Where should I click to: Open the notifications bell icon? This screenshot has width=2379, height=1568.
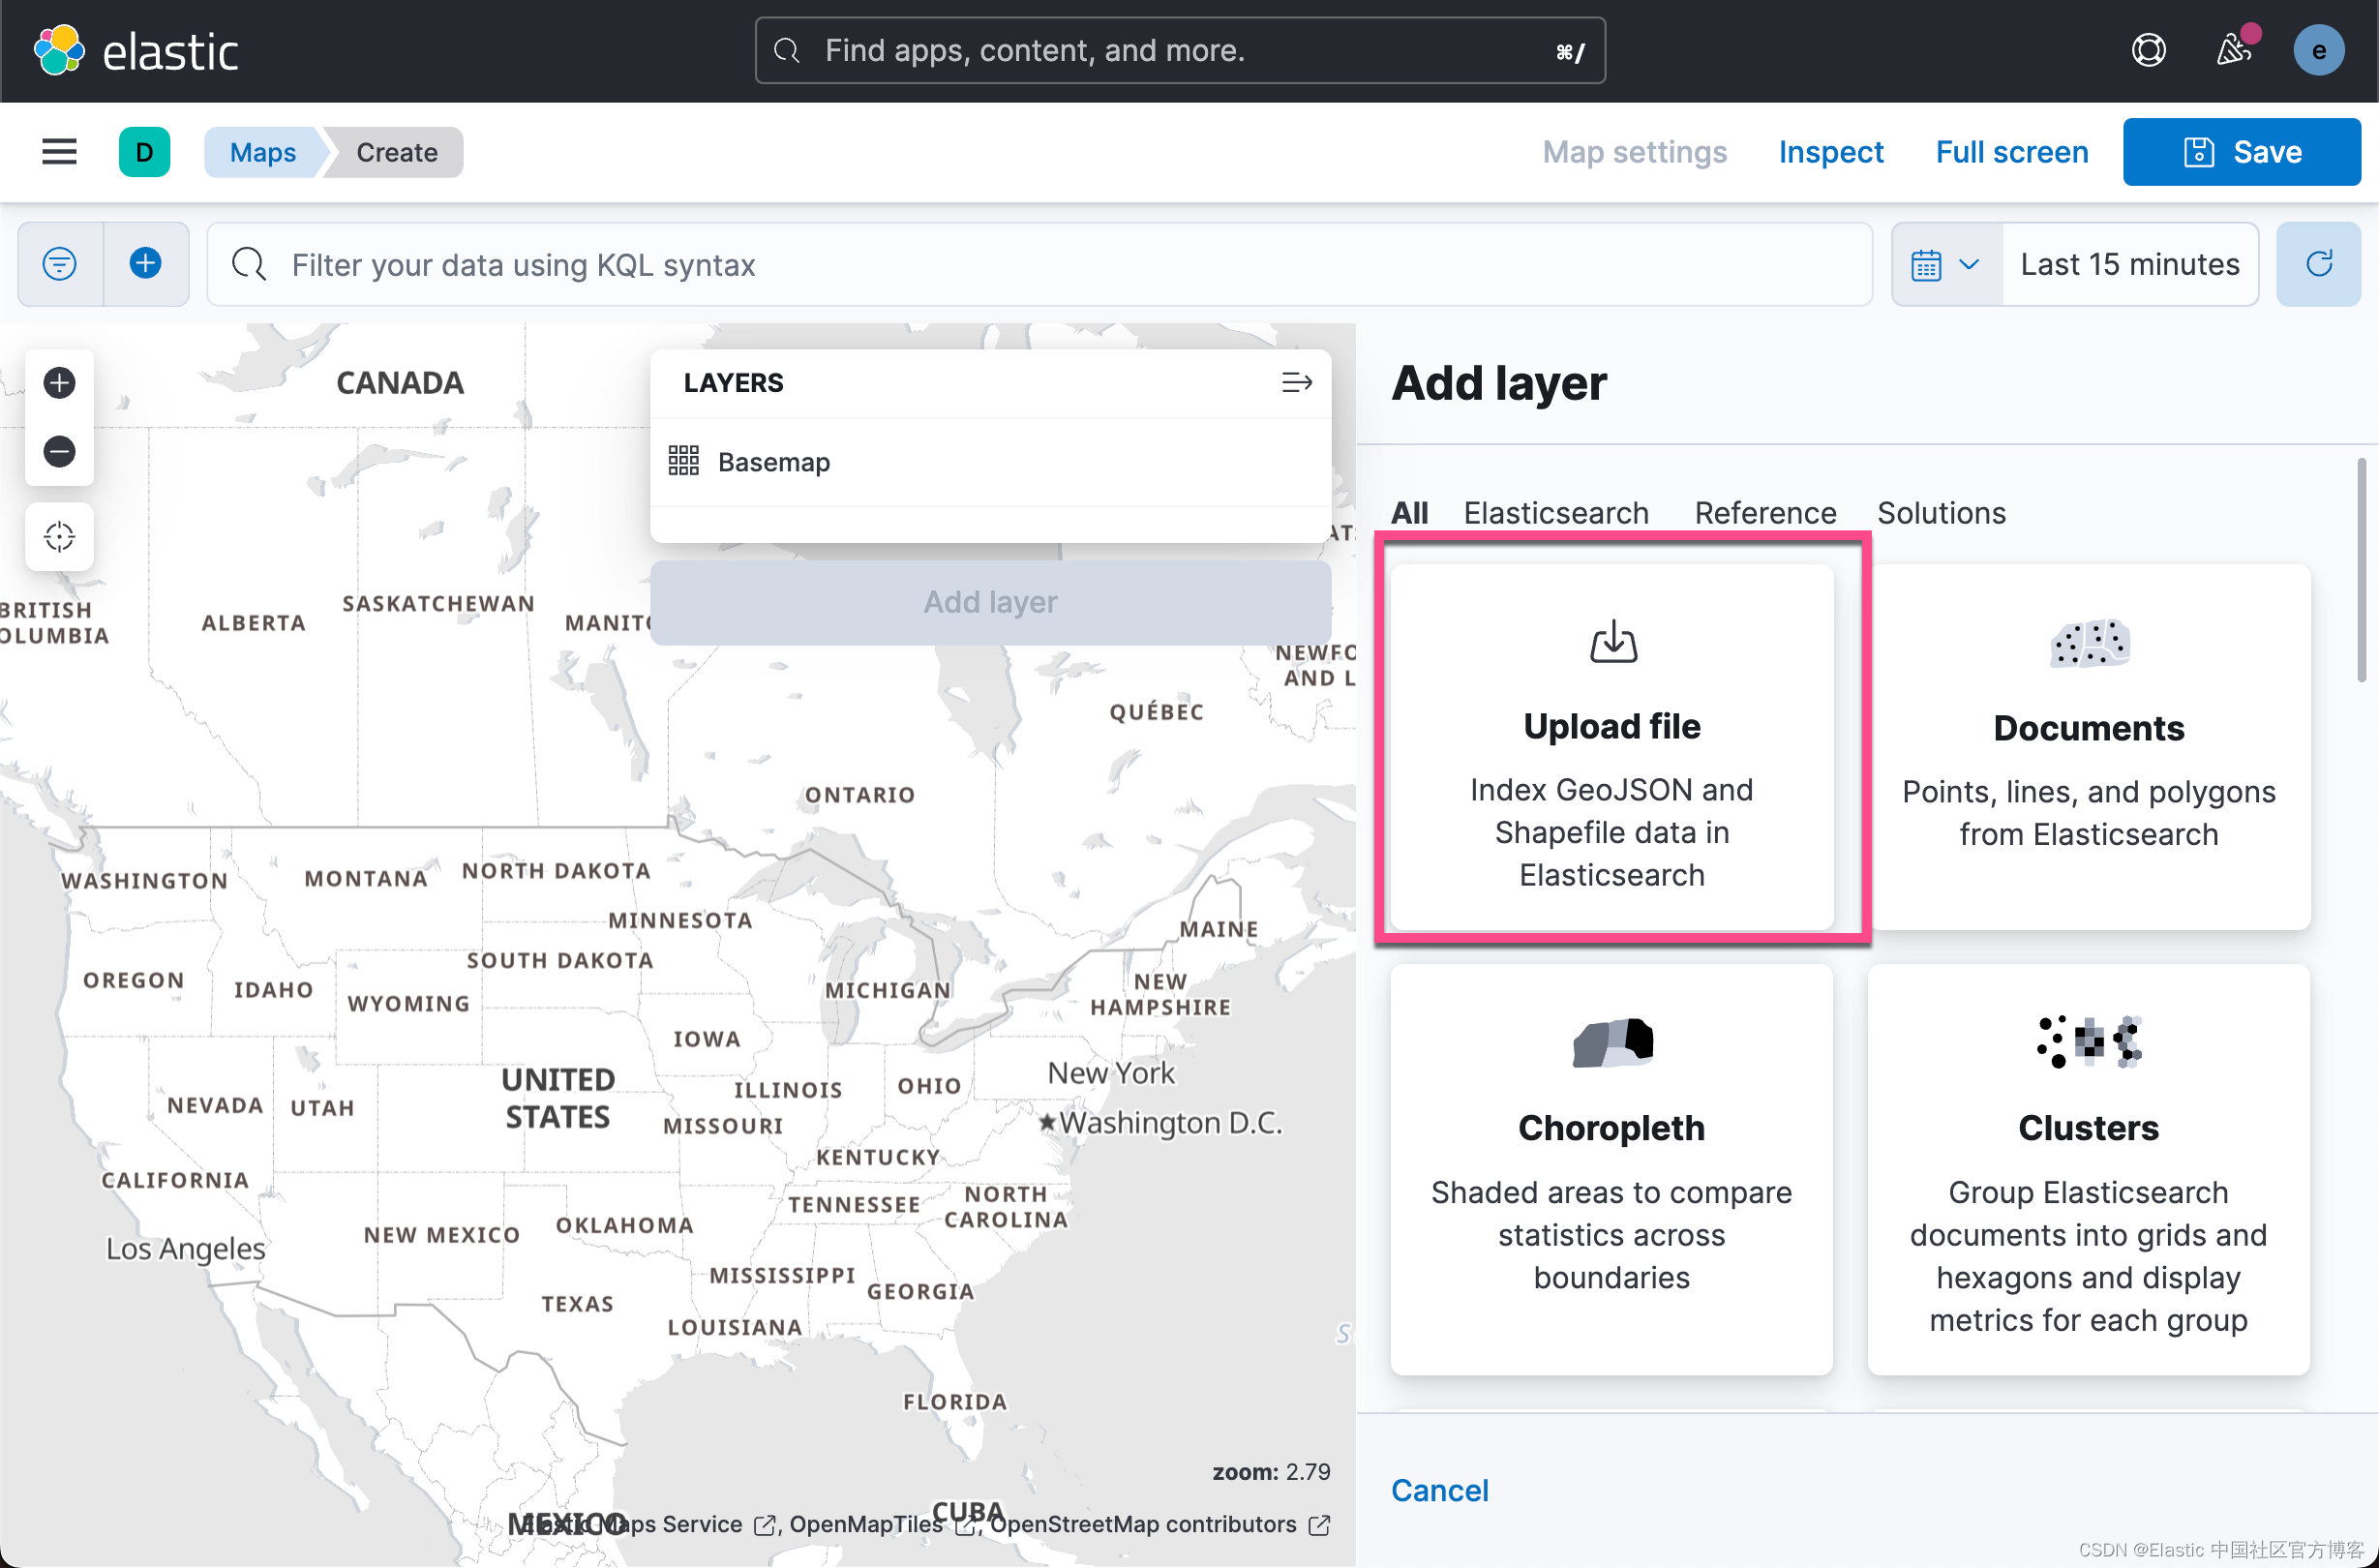(x=2233, y=50)
